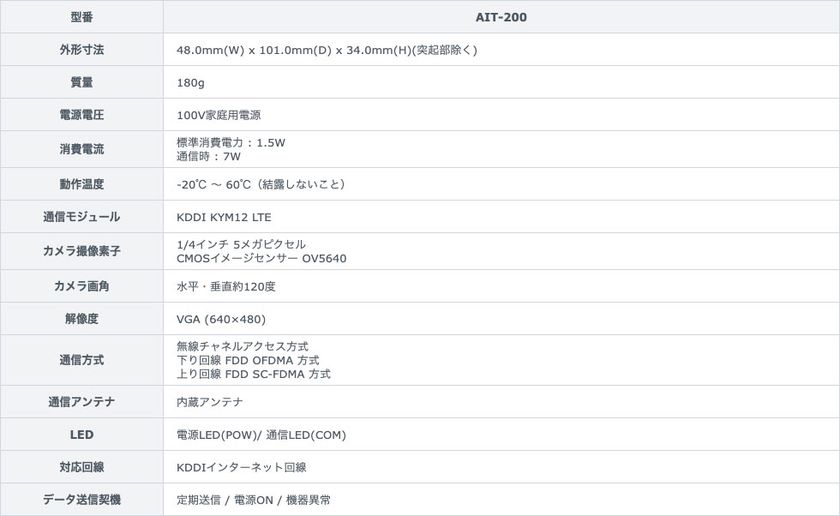Image resolution: width=840 pixels, height=516 pixels.
Task: Click the 下り回線 FDD OFDMA 方式 line
Action: point(248,360)
